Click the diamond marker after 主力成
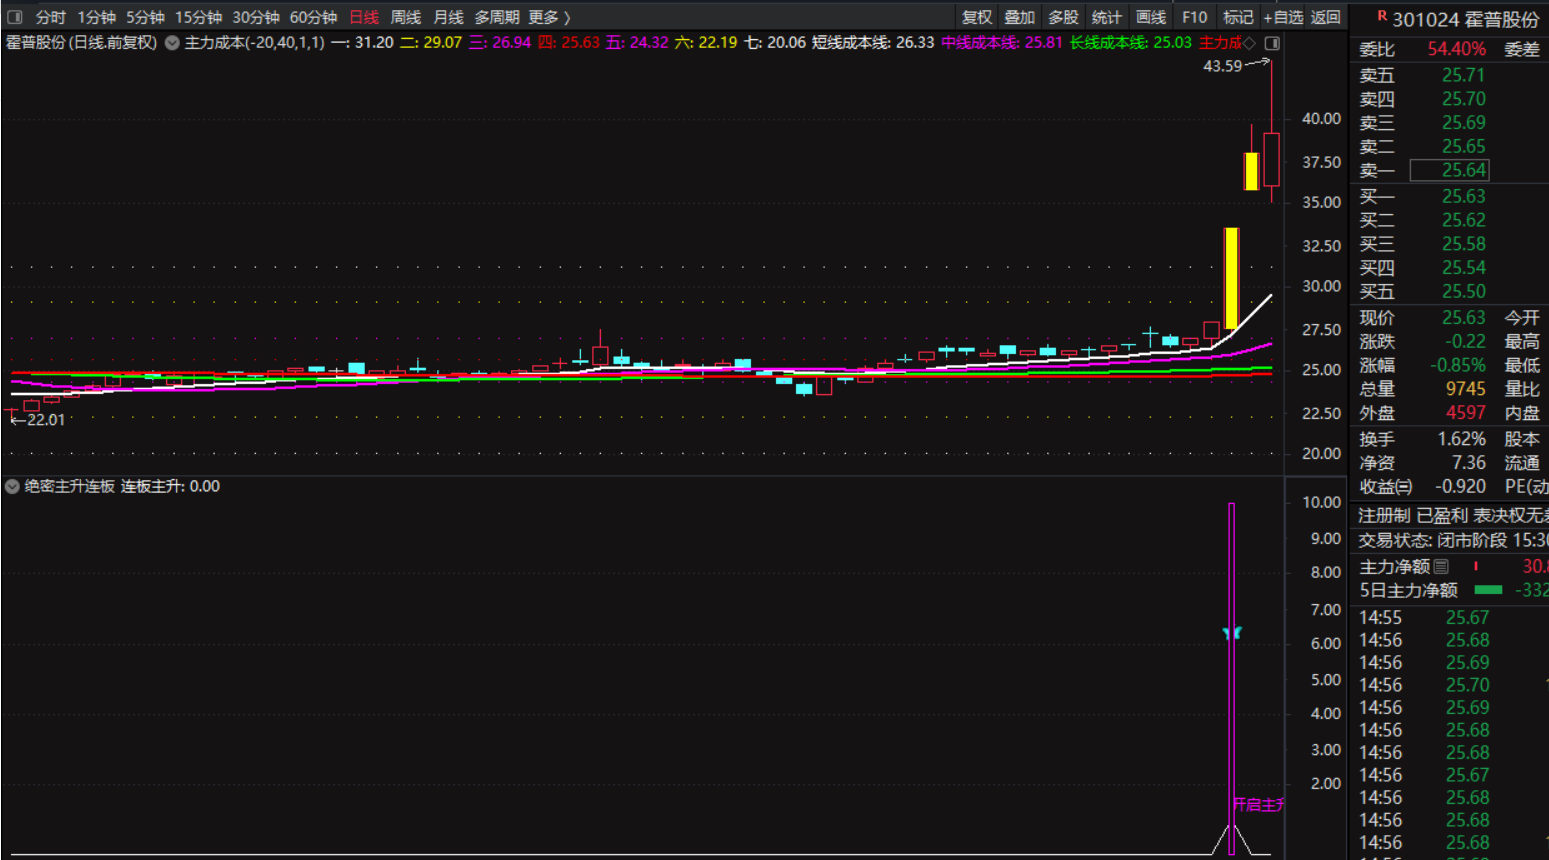 click(1249, 43)
